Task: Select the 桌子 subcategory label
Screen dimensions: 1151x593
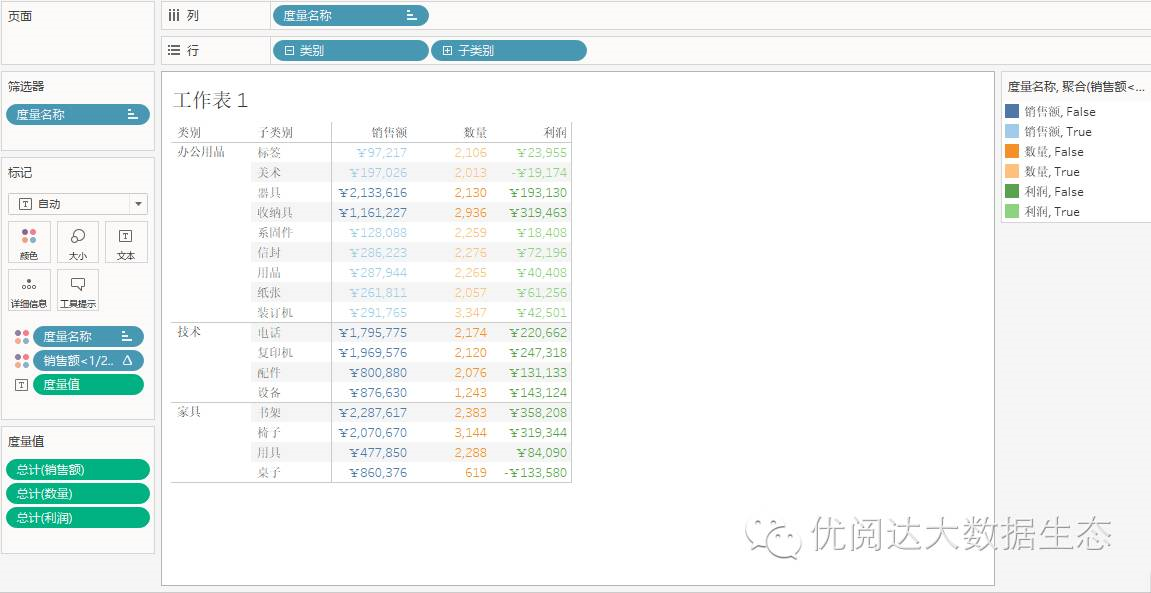Action: [269, 473]
